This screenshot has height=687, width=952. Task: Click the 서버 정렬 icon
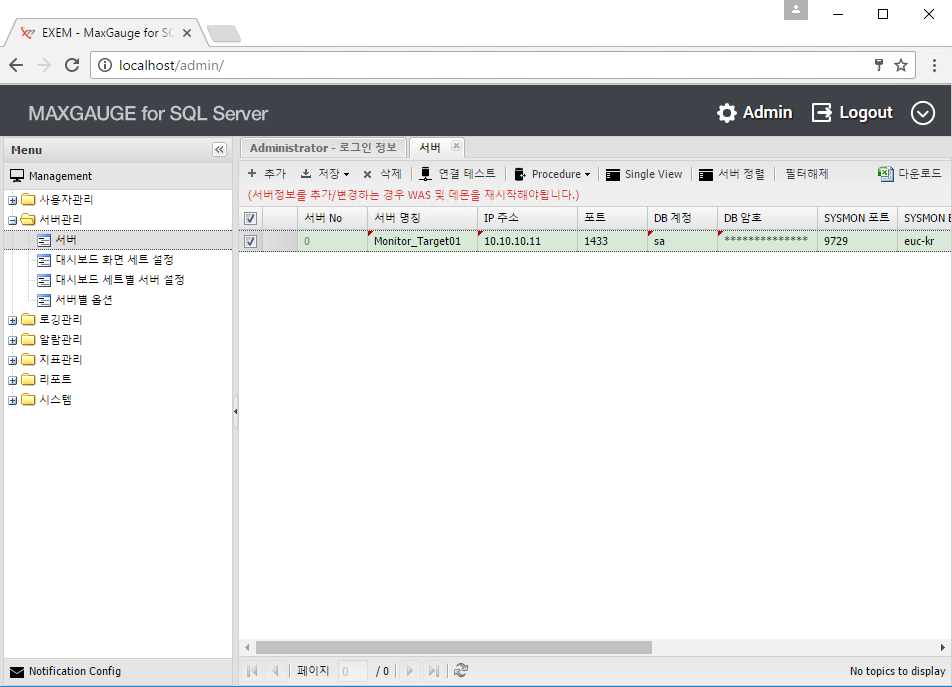point(706,175)
